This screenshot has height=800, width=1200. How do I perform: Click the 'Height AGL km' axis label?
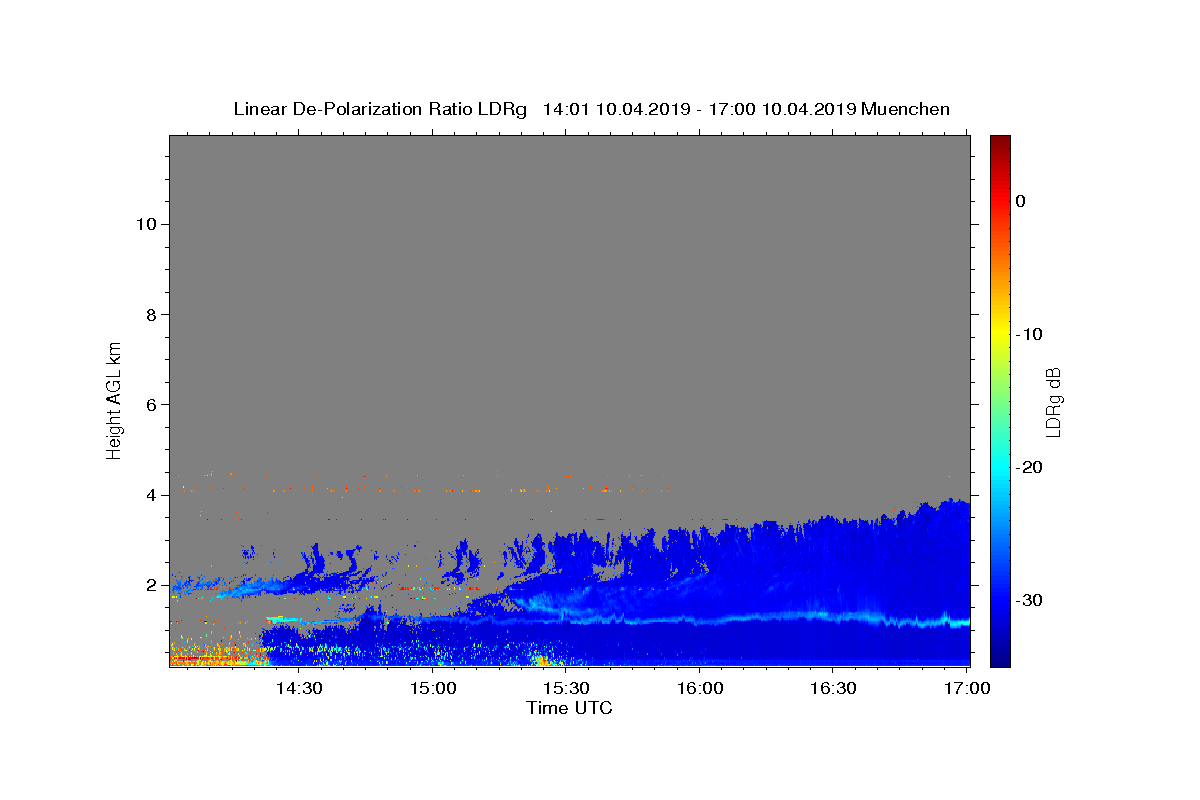pyautogui.click(x=115, y=399)
